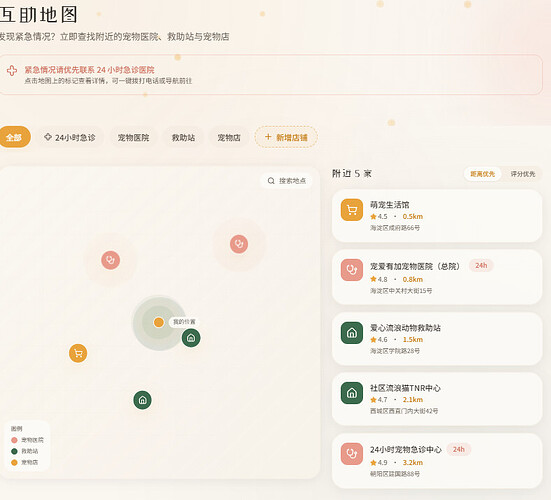
Task: Open the 萌宠生活馆 shop name
Action: pyautogui.click(x=389, y=204)
